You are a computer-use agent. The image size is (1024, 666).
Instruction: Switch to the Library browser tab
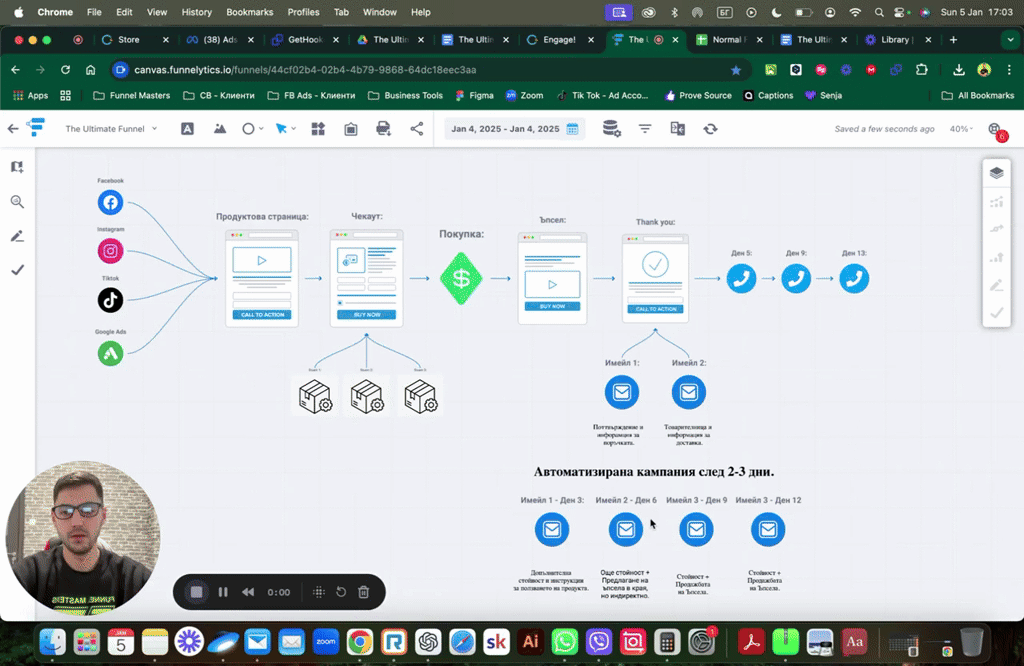tap(898, 40)
